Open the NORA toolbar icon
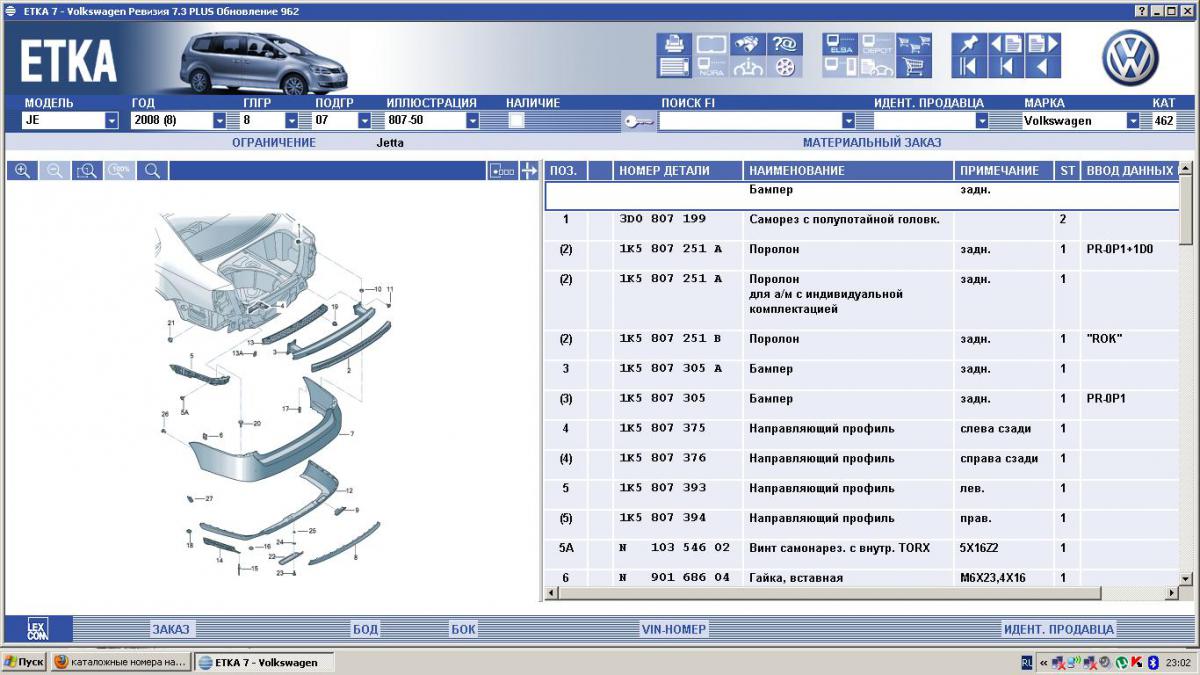 click(x=711, y=67)
